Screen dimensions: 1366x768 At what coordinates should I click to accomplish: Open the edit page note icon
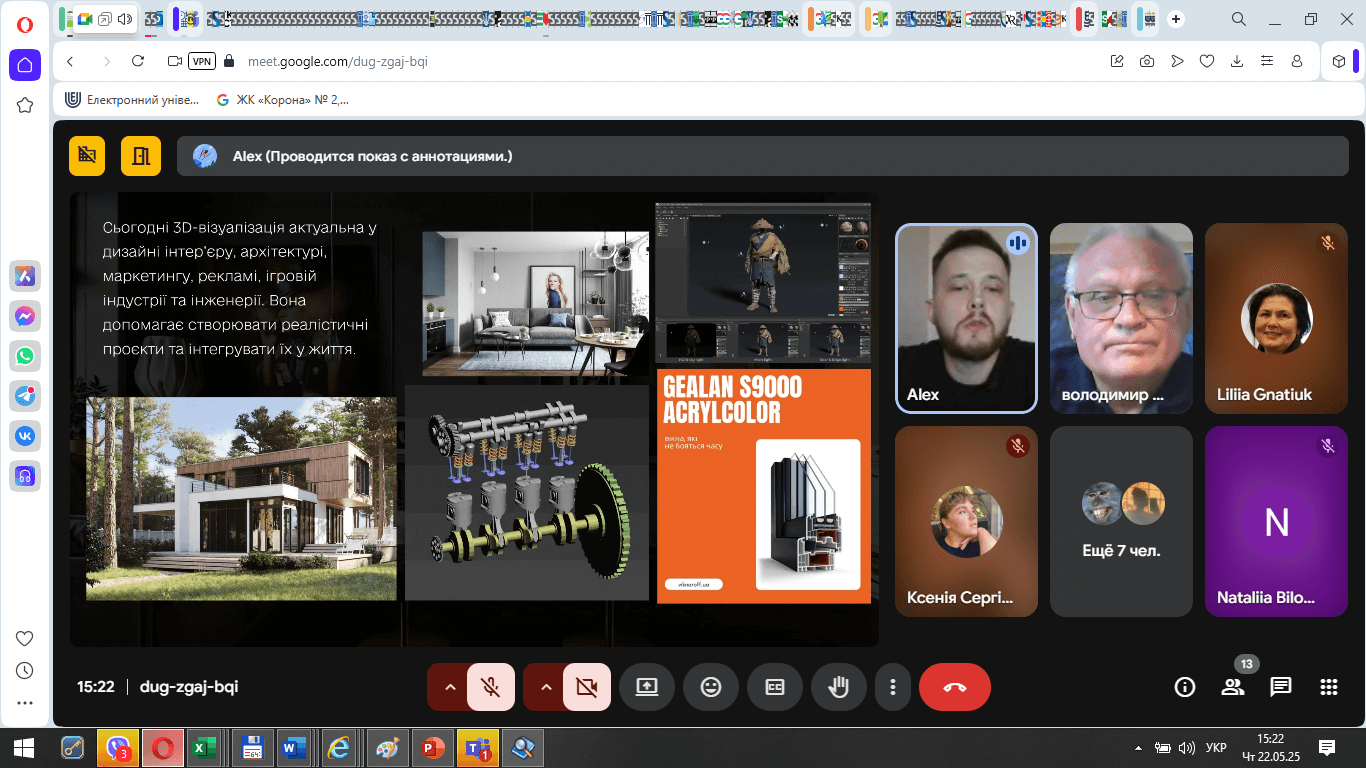coord(1117,61)
